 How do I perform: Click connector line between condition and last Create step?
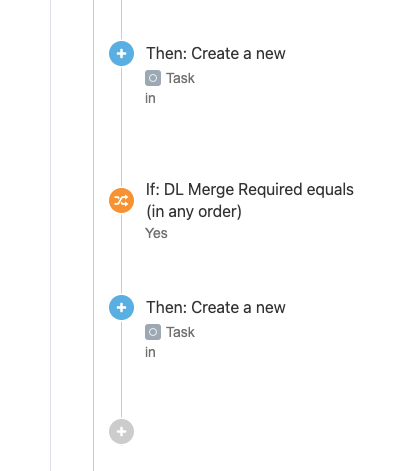[121, 254]
